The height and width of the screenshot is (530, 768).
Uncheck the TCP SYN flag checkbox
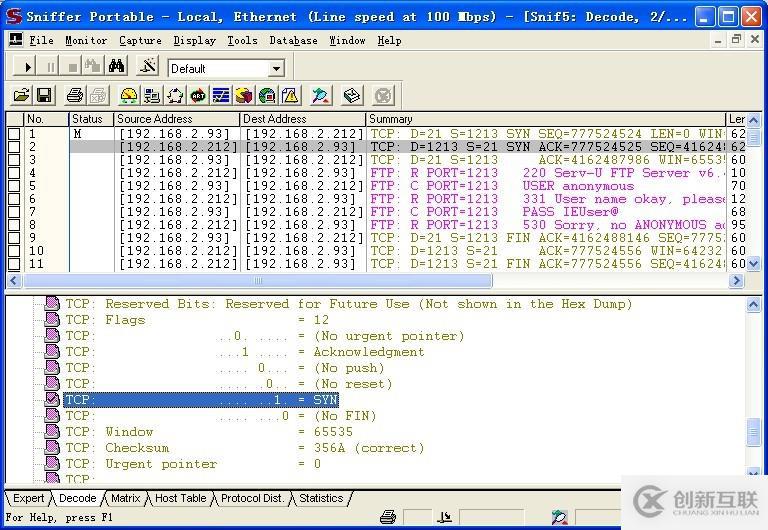pyautogui.click(x=53, y=400)
